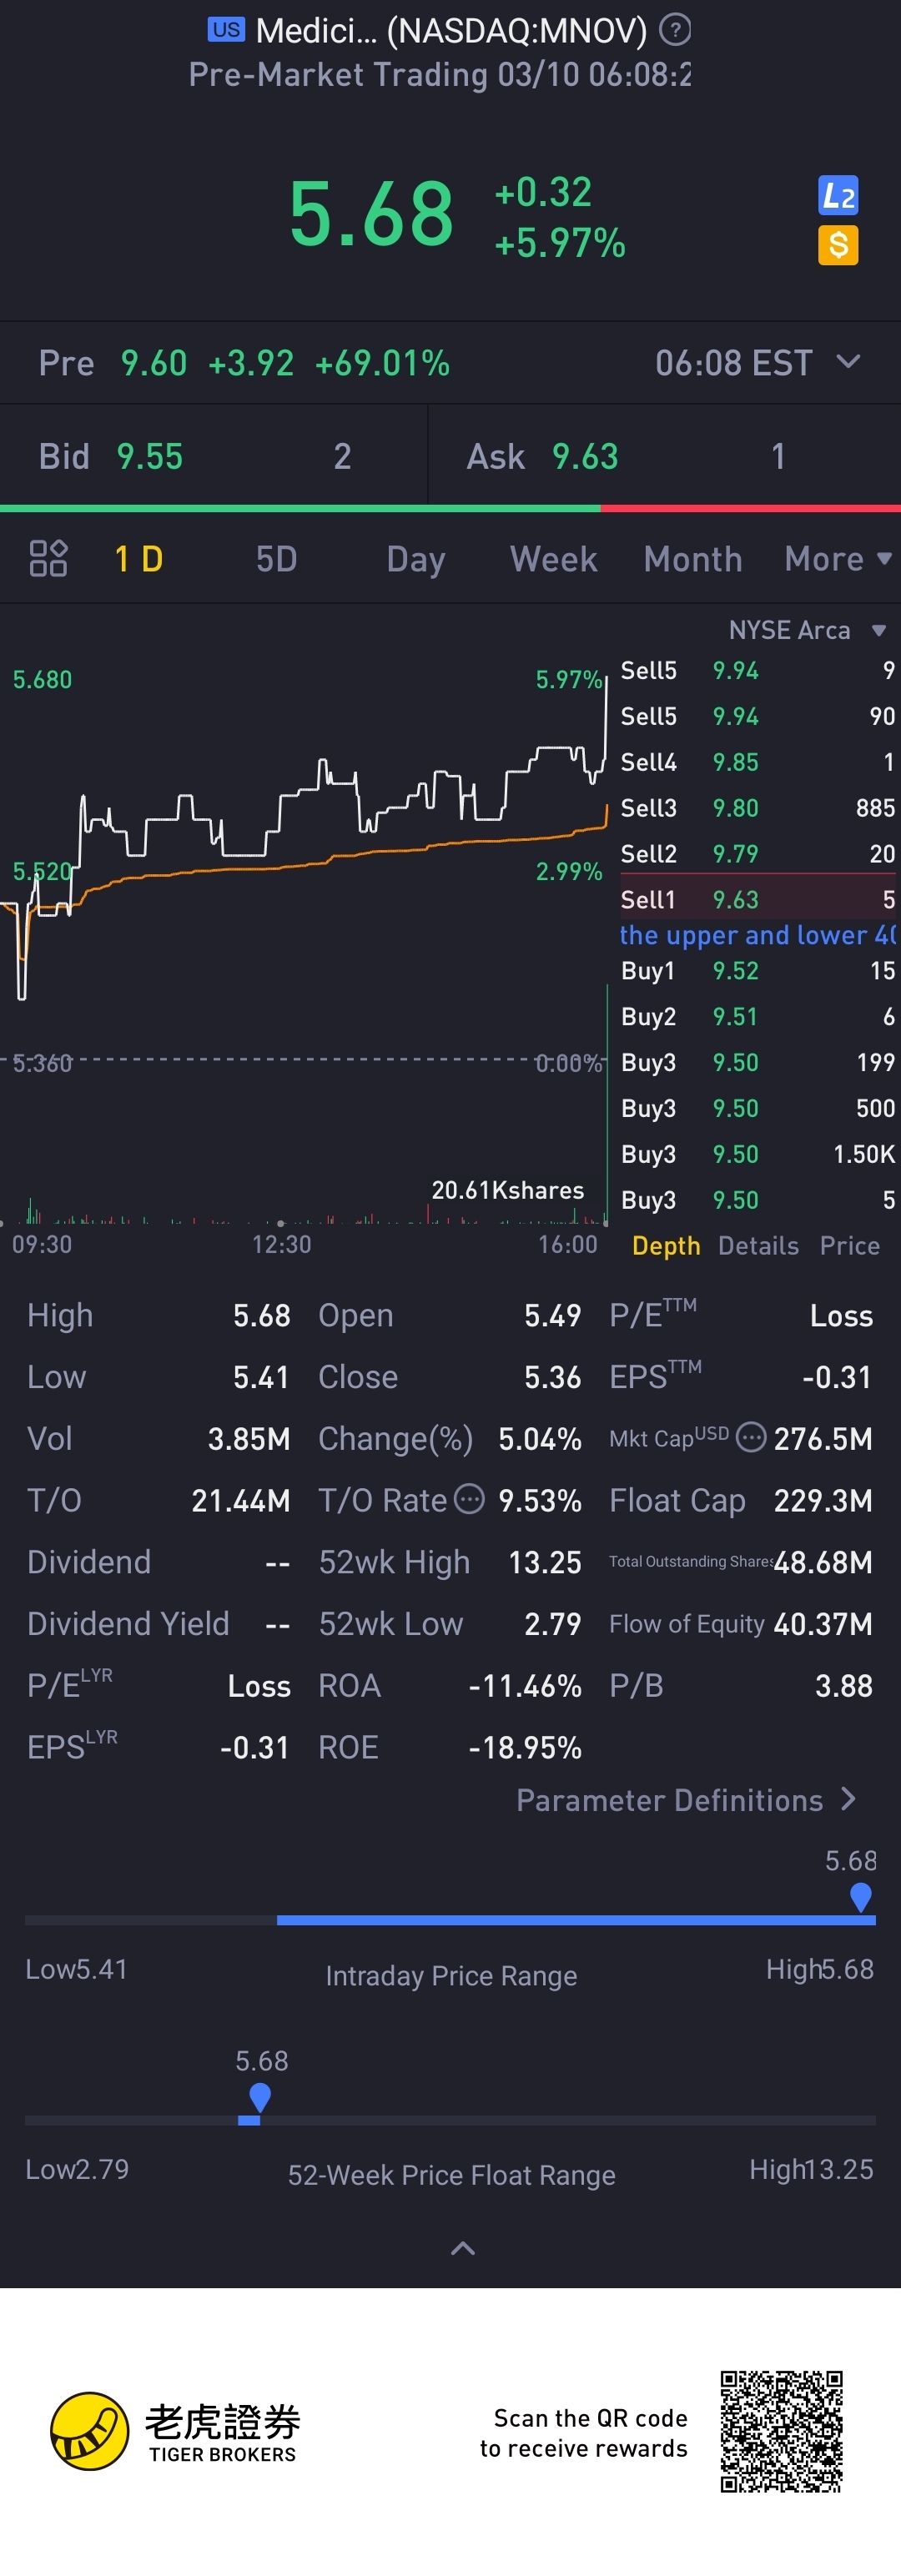The height and width of the screenshot is (2576, 901).
Task: Tap the QR code for rewards
Action: (x=782, y=2431)
